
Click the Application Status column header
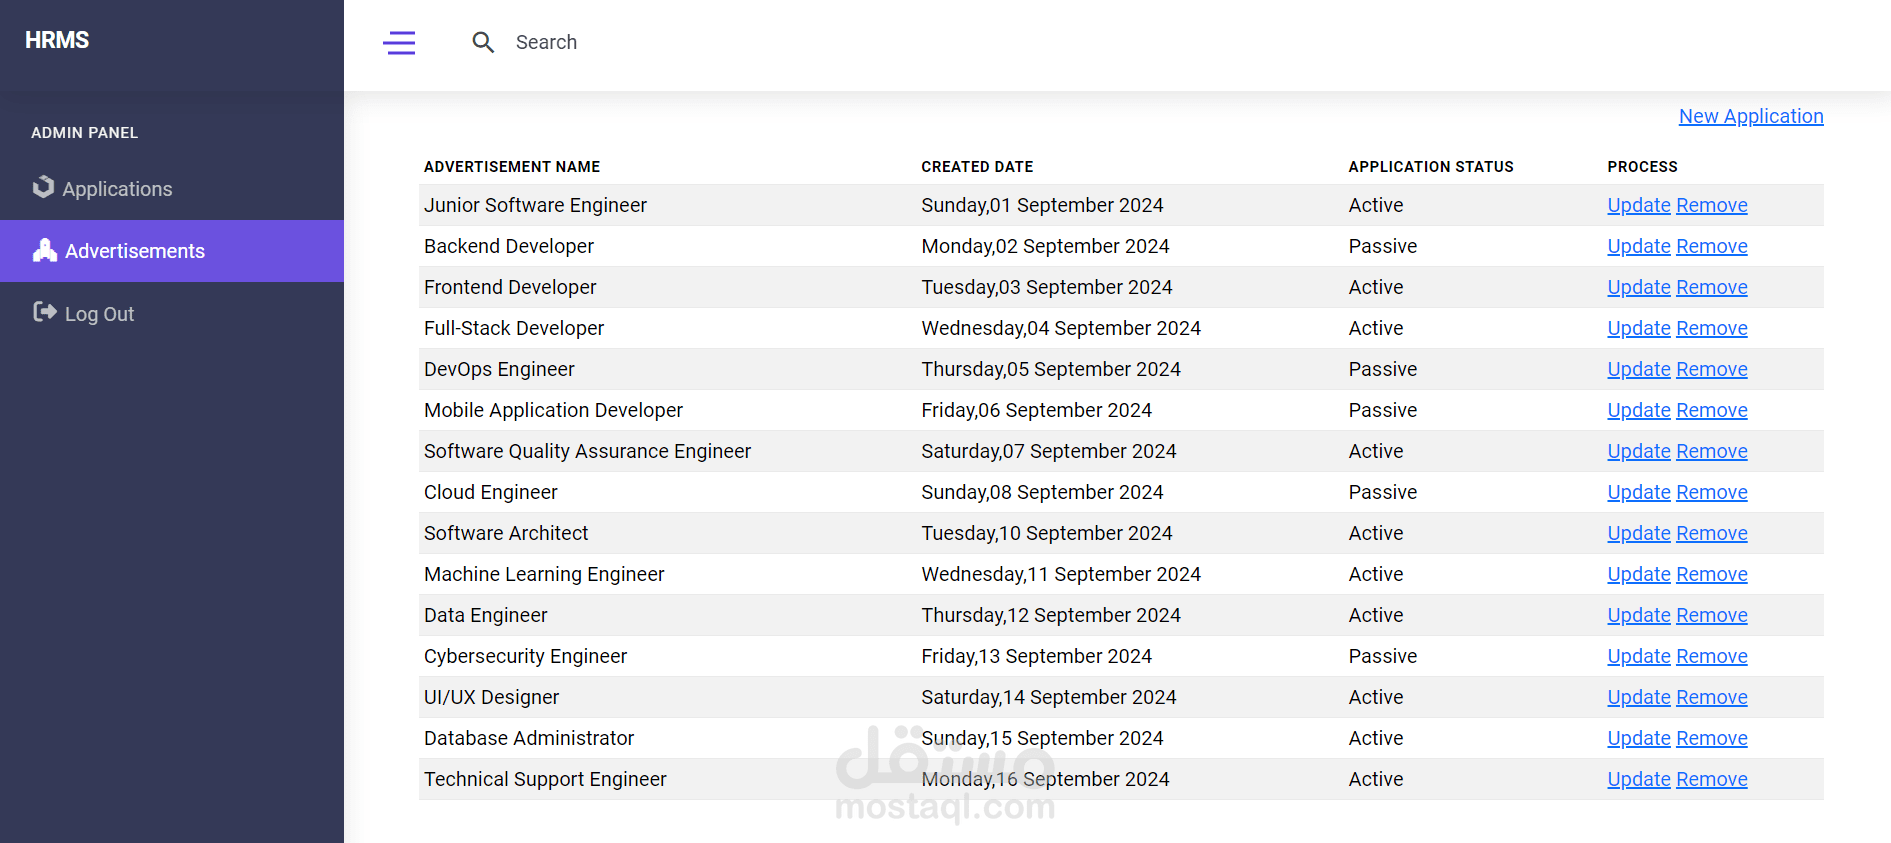click(1431, 167)
